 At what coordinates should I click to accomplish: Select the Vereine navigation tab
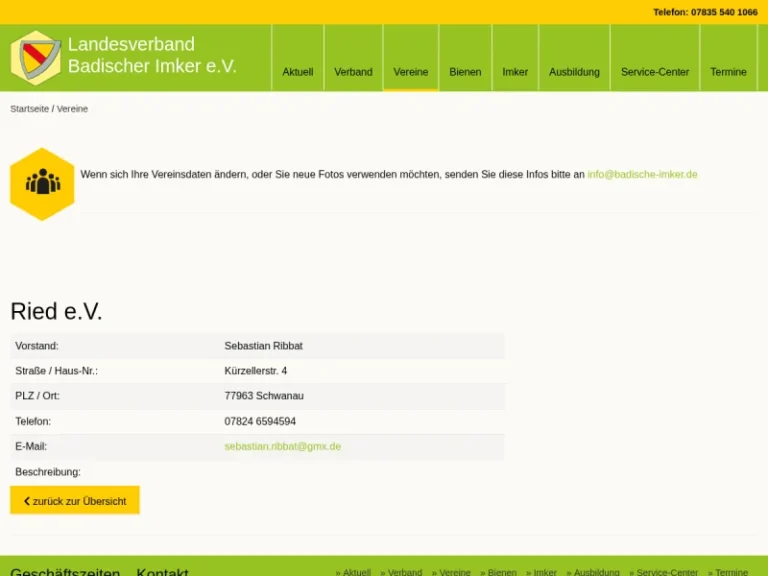tap(410, 72)
